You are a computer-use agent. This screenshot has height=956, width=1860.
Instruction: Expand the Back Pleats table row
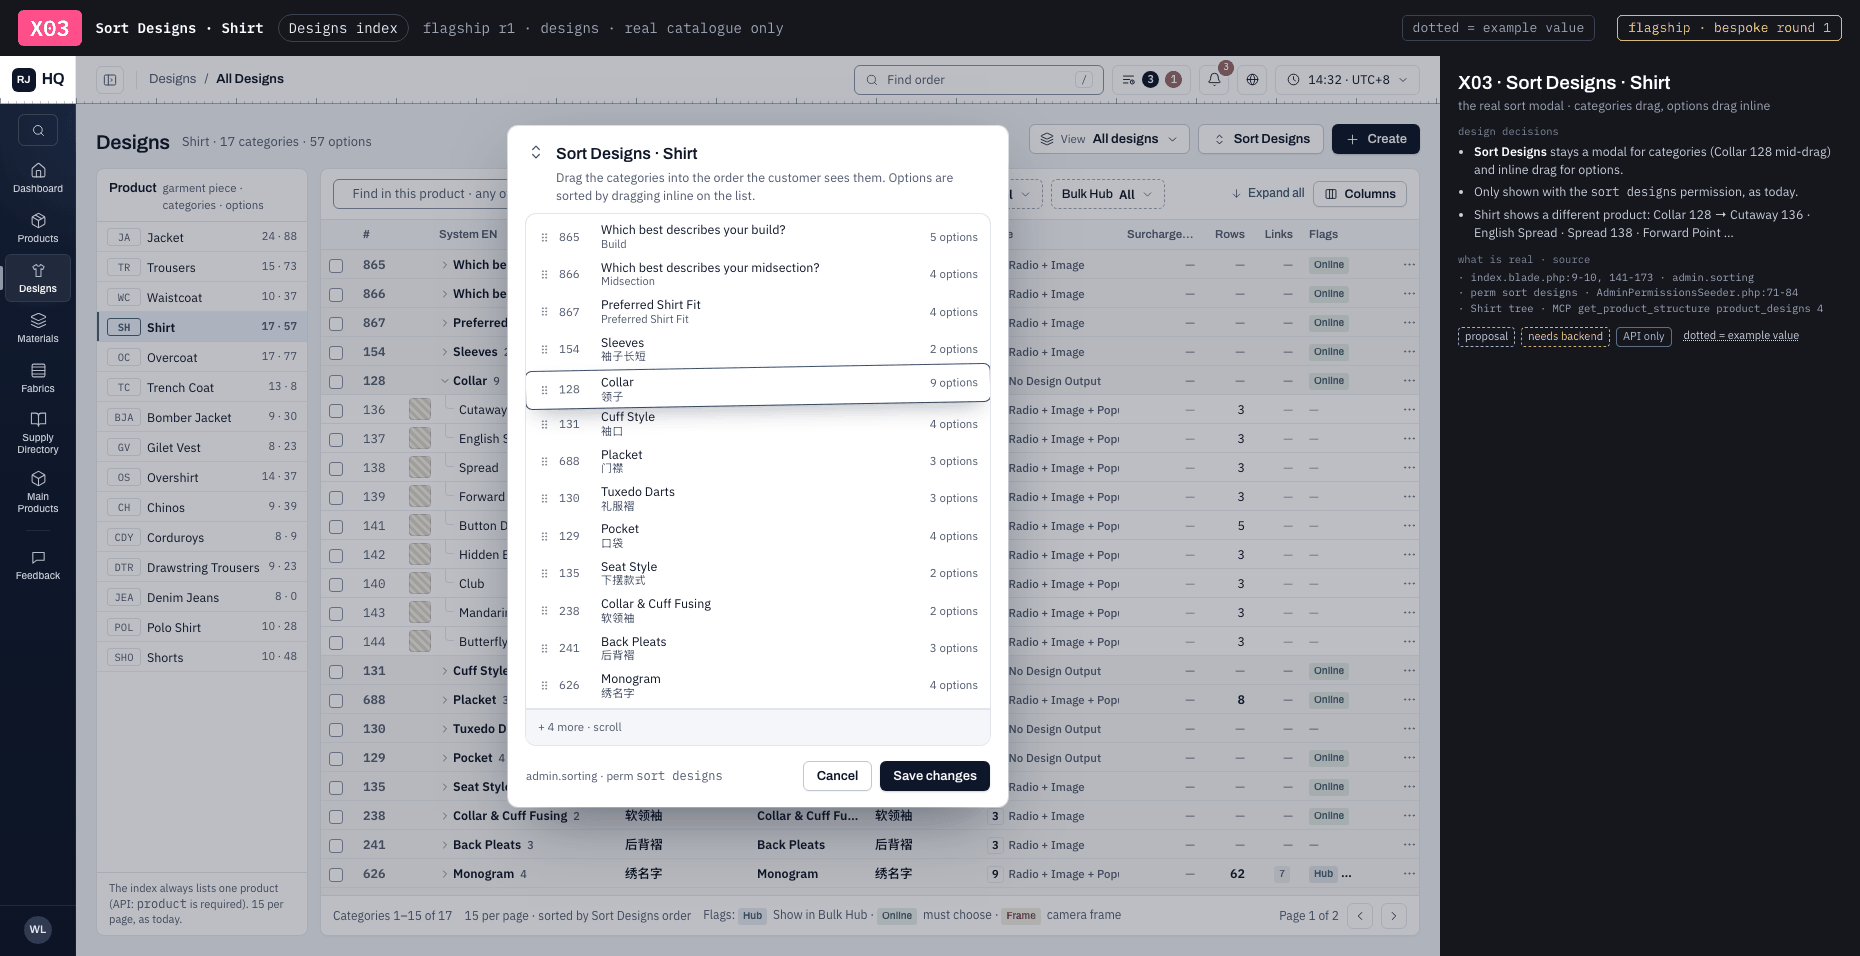tap(445, 845)
